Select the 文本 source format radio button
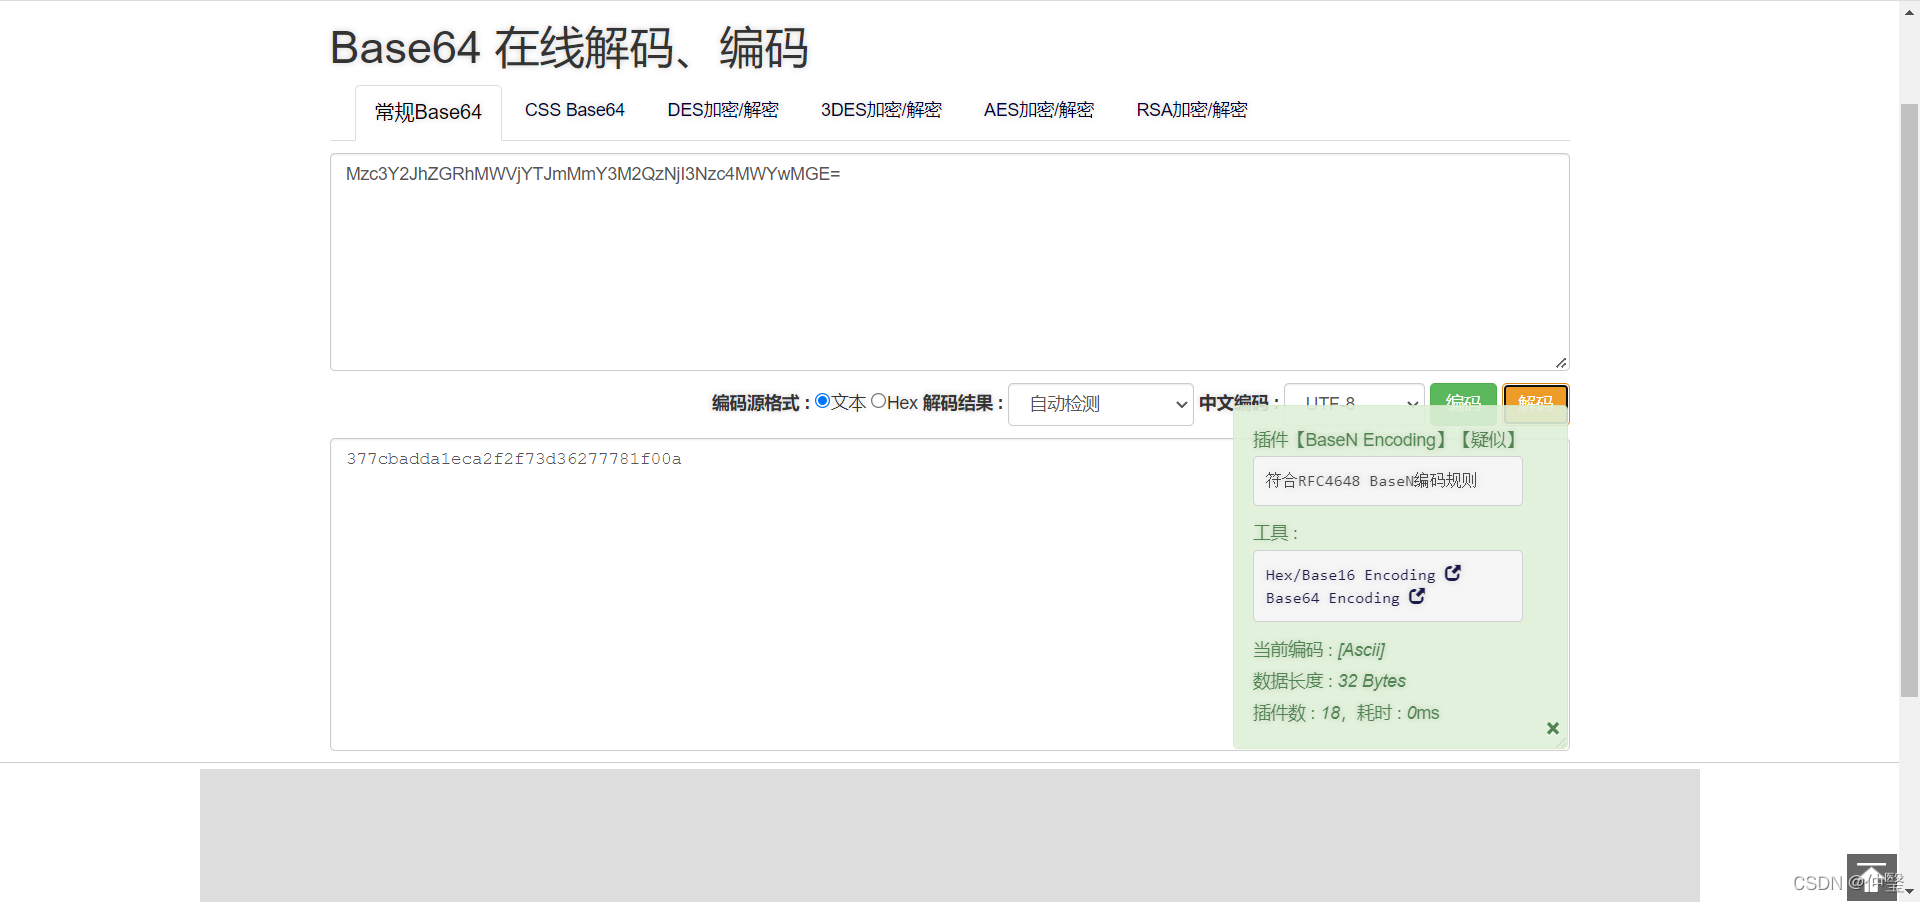Viewport: 1920px width, 902px height. click(x=822, y=400)
